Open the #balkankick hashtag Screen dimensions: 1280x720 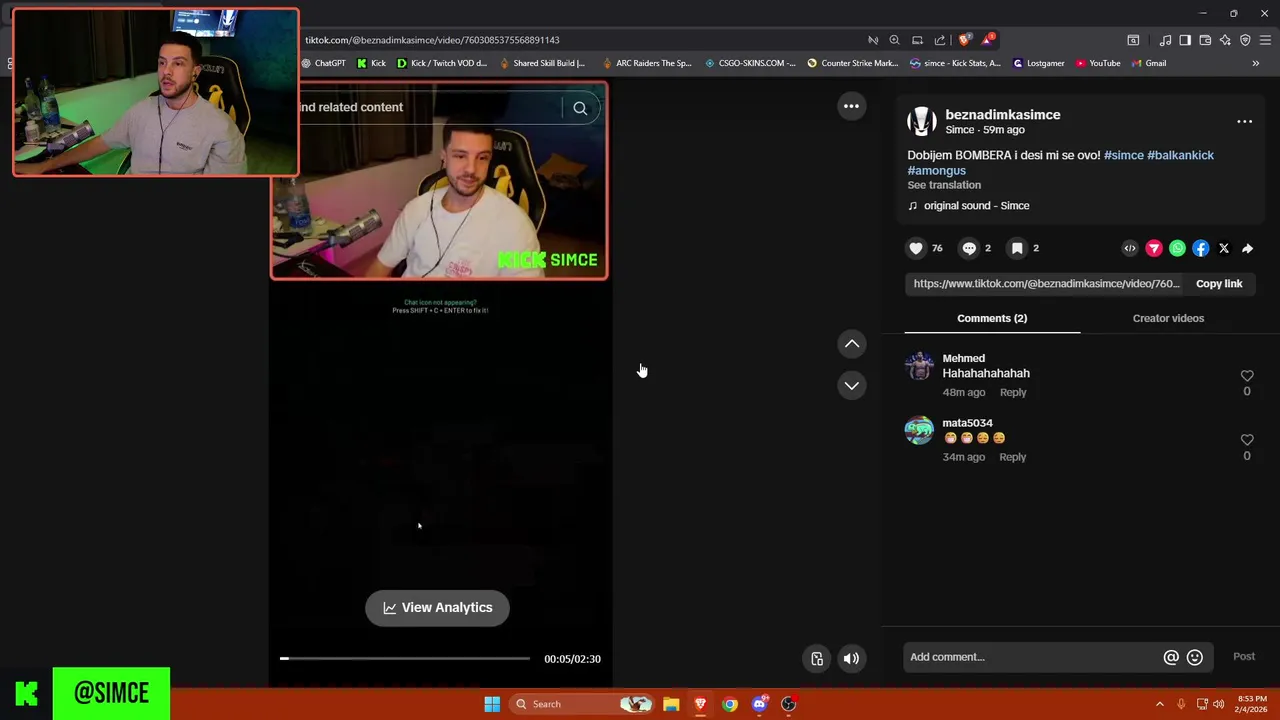click(x=1180, y=155)
